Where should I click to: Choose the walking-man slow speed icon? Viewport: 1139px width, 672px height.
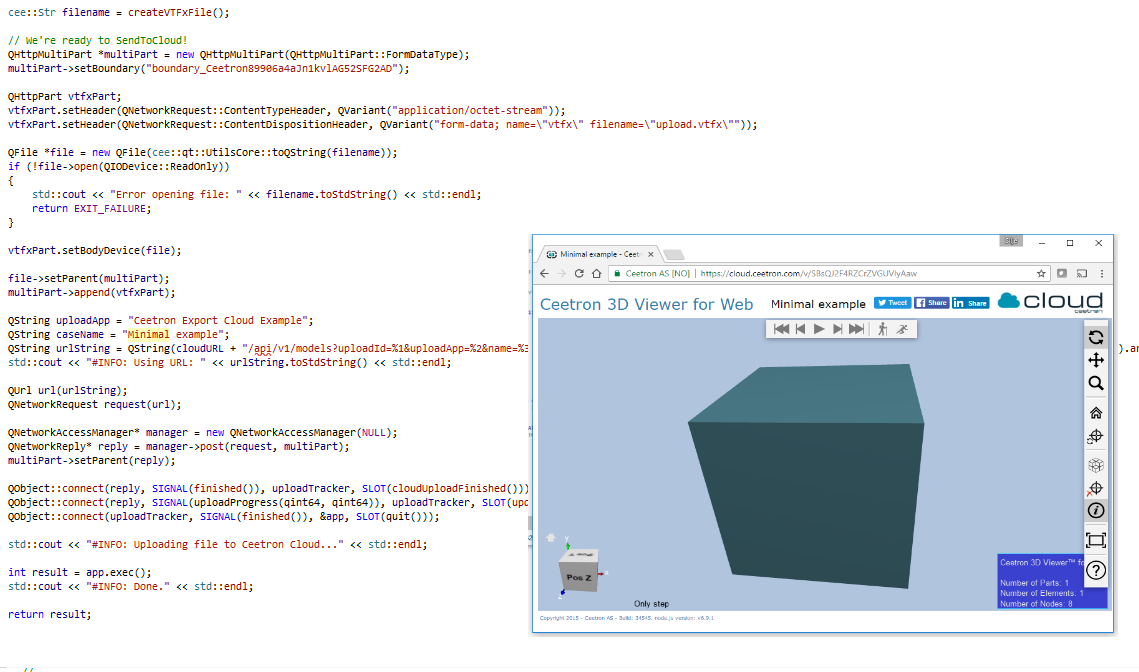coord(882,329)
